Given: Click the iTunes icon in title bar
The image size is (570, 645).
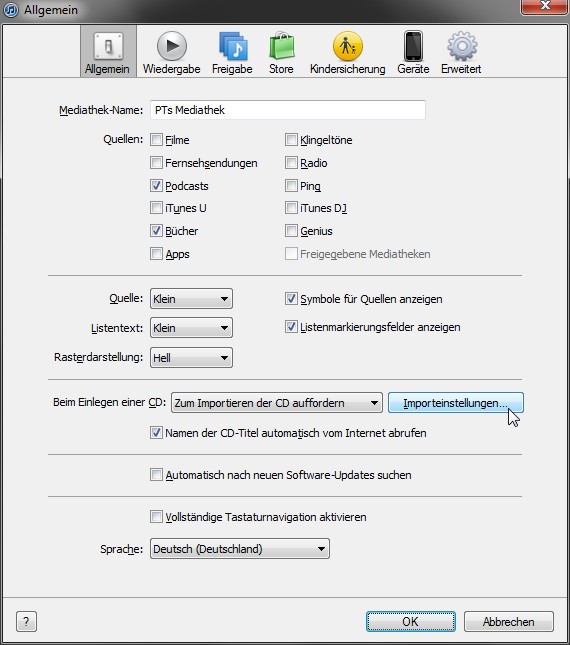Looking at the screenshot, I should click(11, 10).
